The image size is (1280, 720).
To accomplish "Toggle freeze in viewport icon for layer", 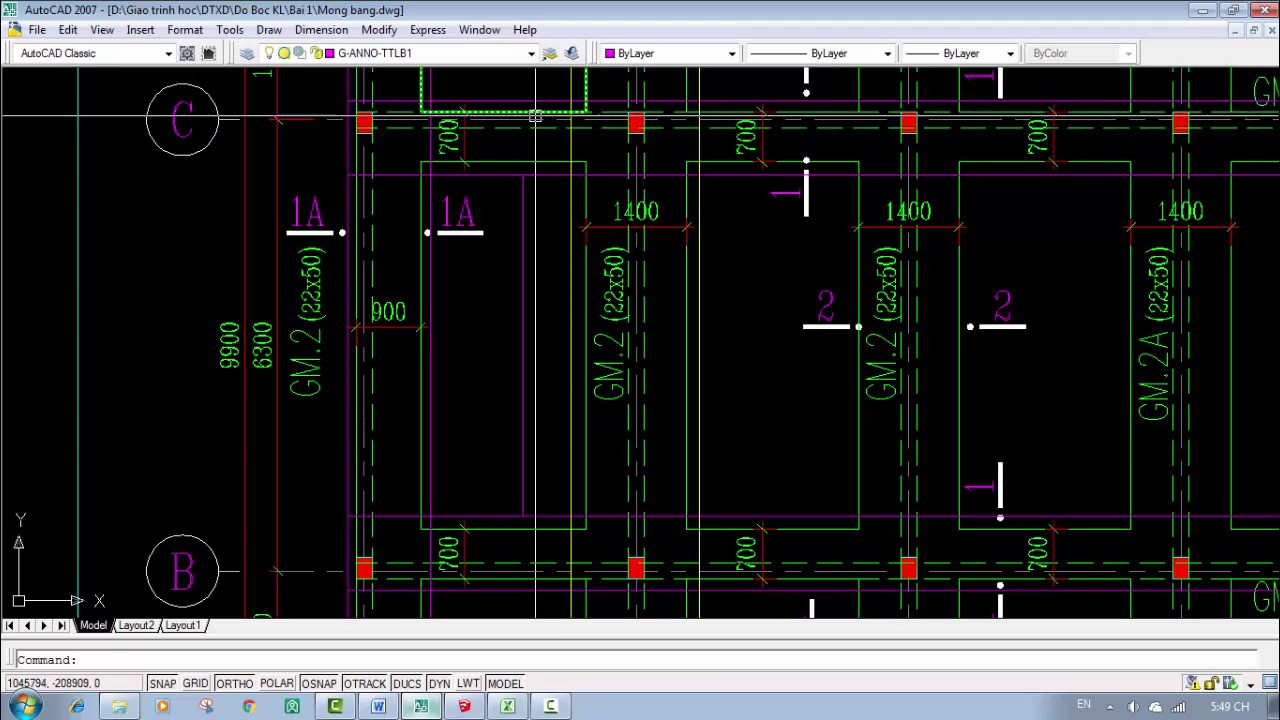I will pos(300,53).
